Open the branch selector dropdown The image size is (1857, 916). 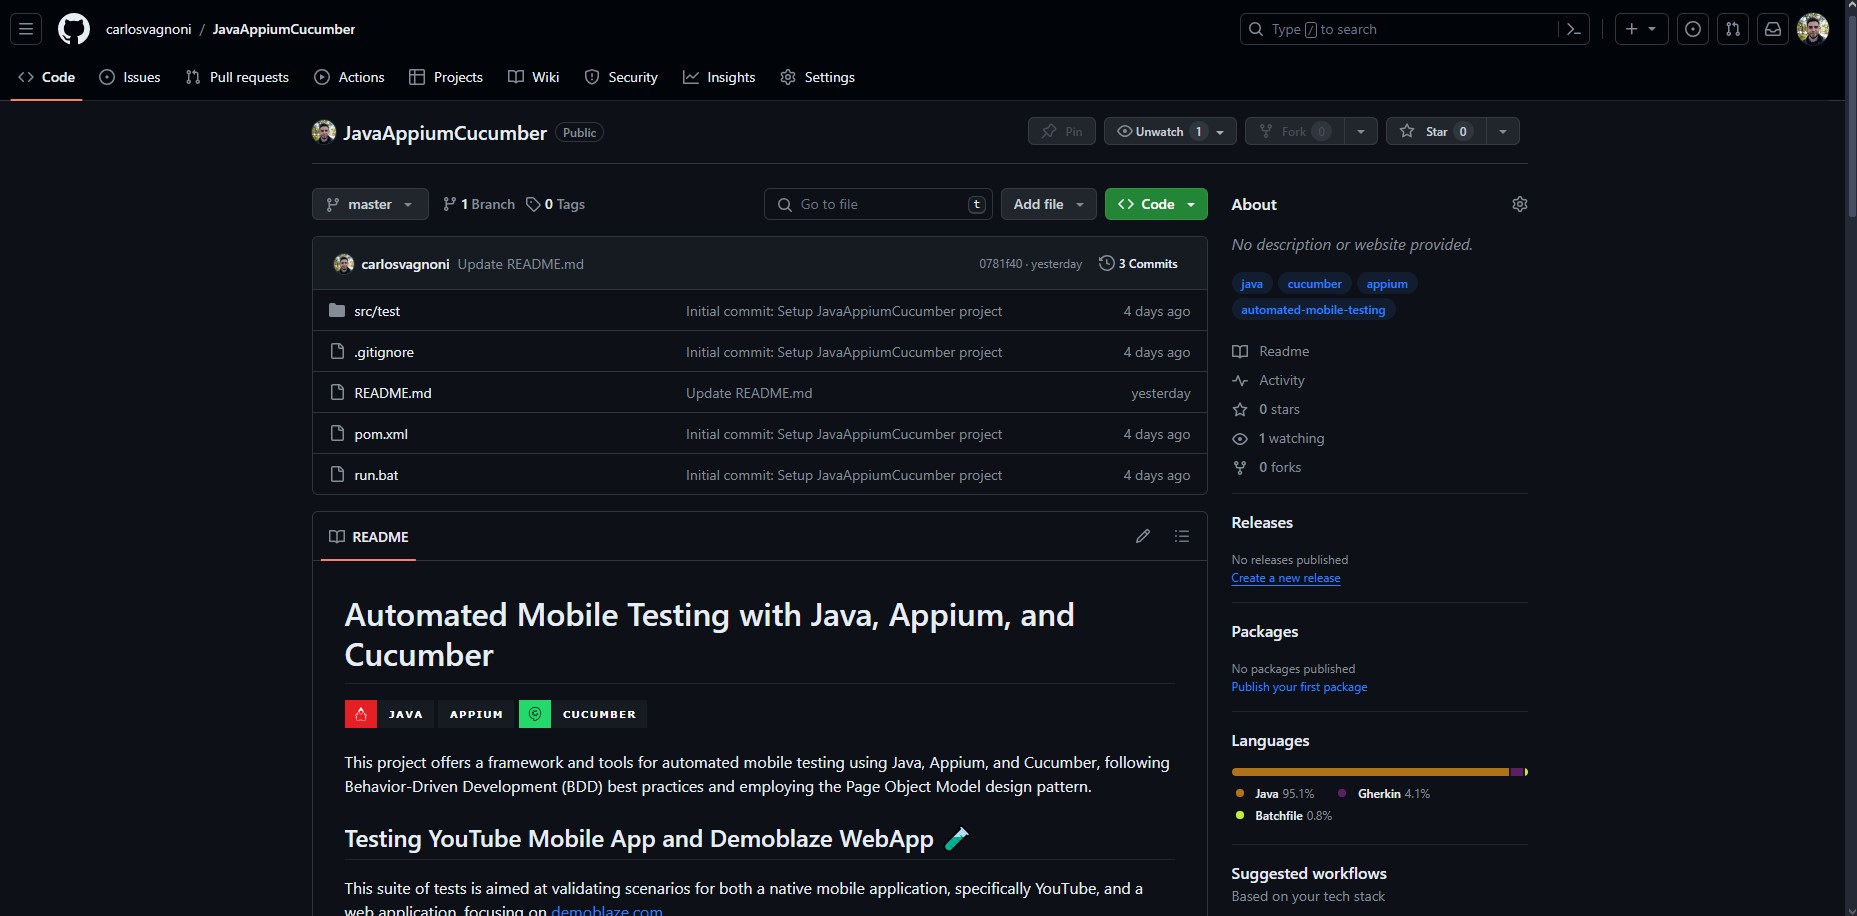point(369,204)
